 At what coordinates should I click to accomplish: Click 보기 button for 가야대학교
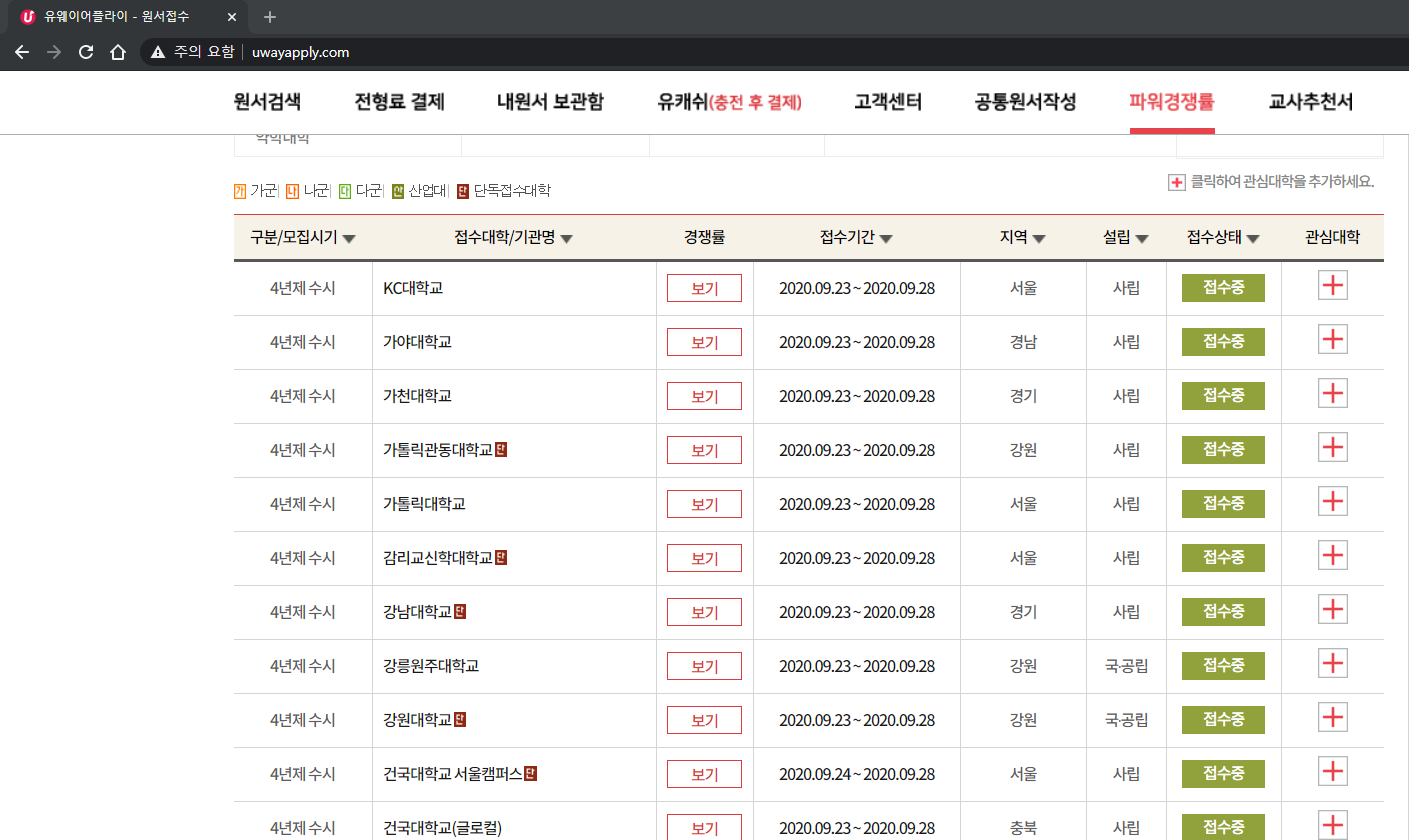(704, 342)
